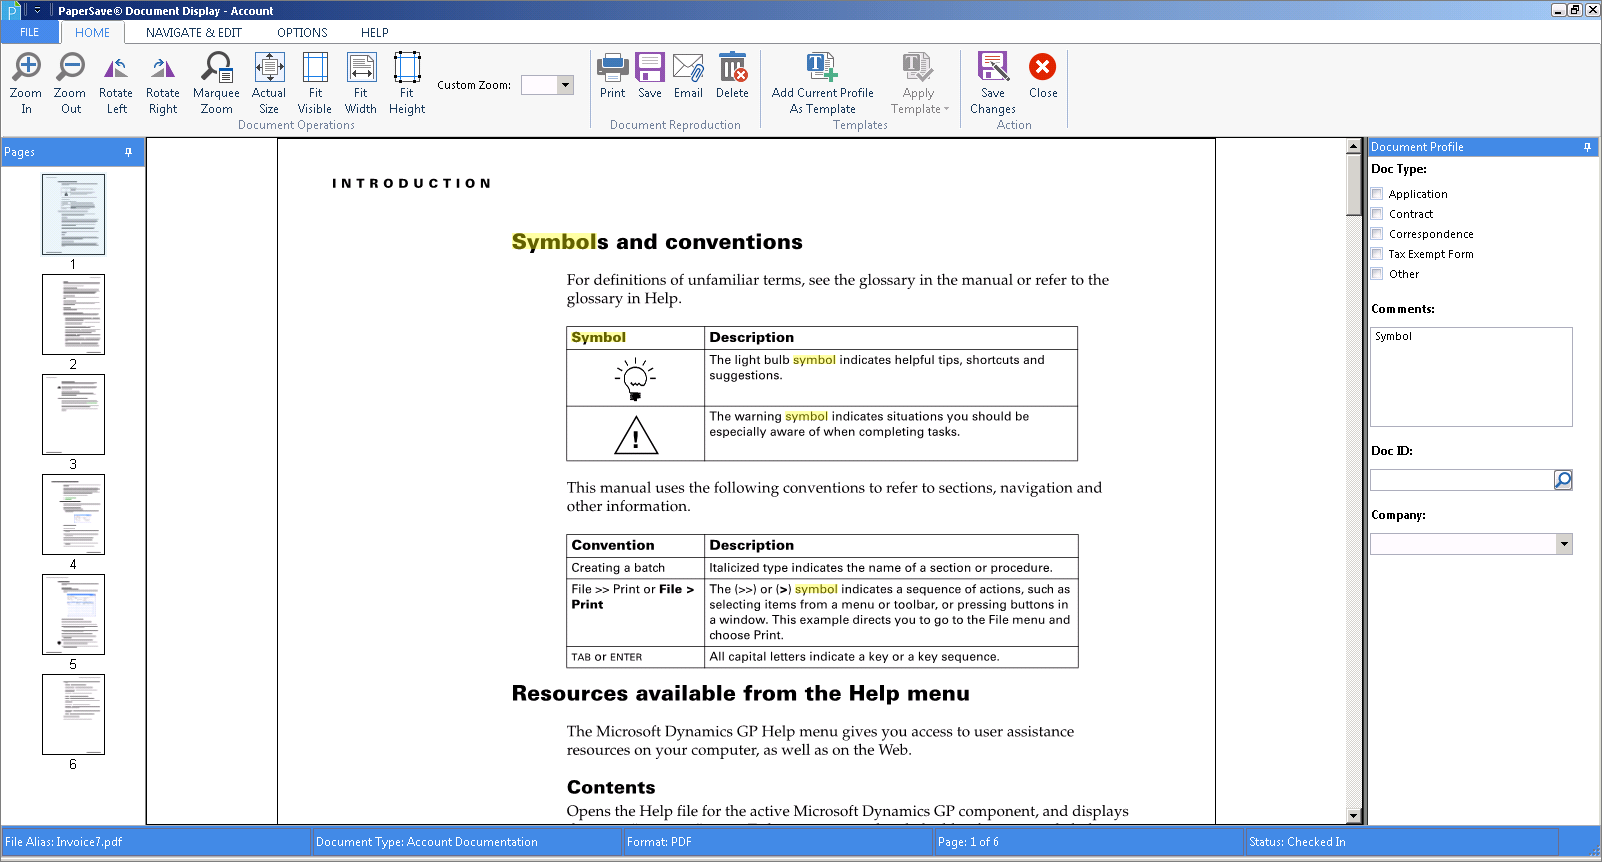Zoom out of the document
This screenshot has width=1602, height=862.
pyautogui.click(x=70, y=83)
